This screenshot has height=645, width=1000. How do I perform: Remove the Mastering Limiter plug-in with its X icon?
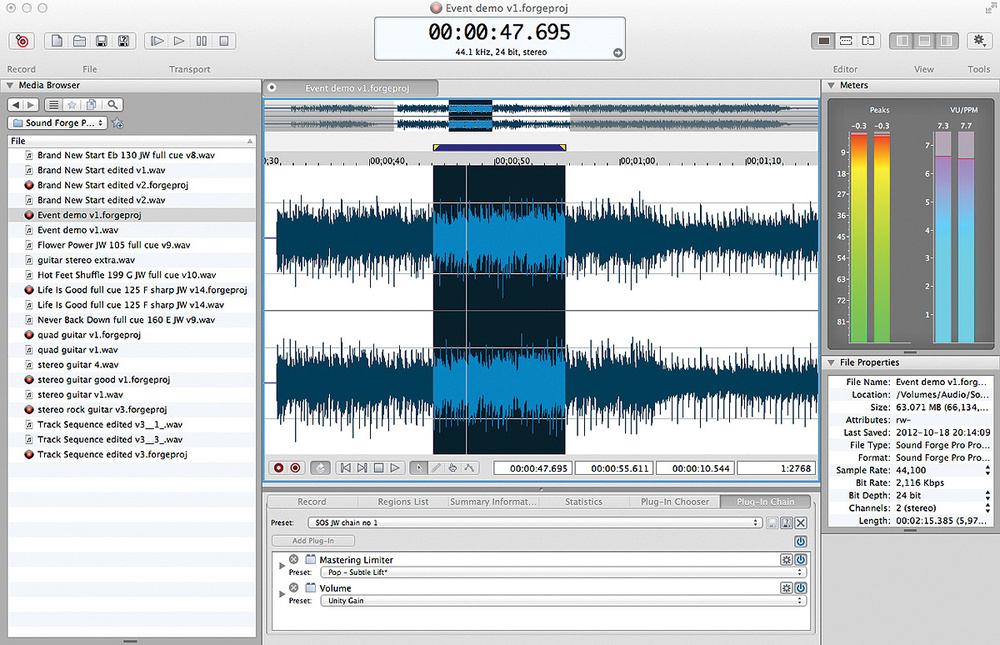[294, 559]
